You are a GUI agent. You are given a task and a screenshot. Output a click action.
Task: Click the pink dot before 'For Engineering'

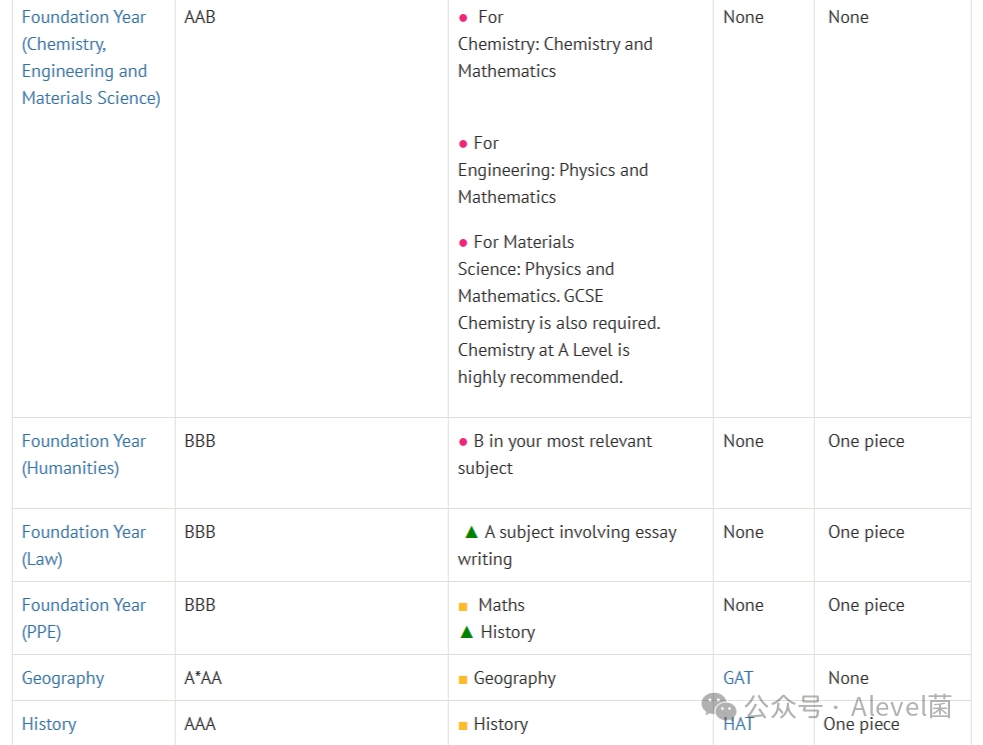click(x=463, y=144)
